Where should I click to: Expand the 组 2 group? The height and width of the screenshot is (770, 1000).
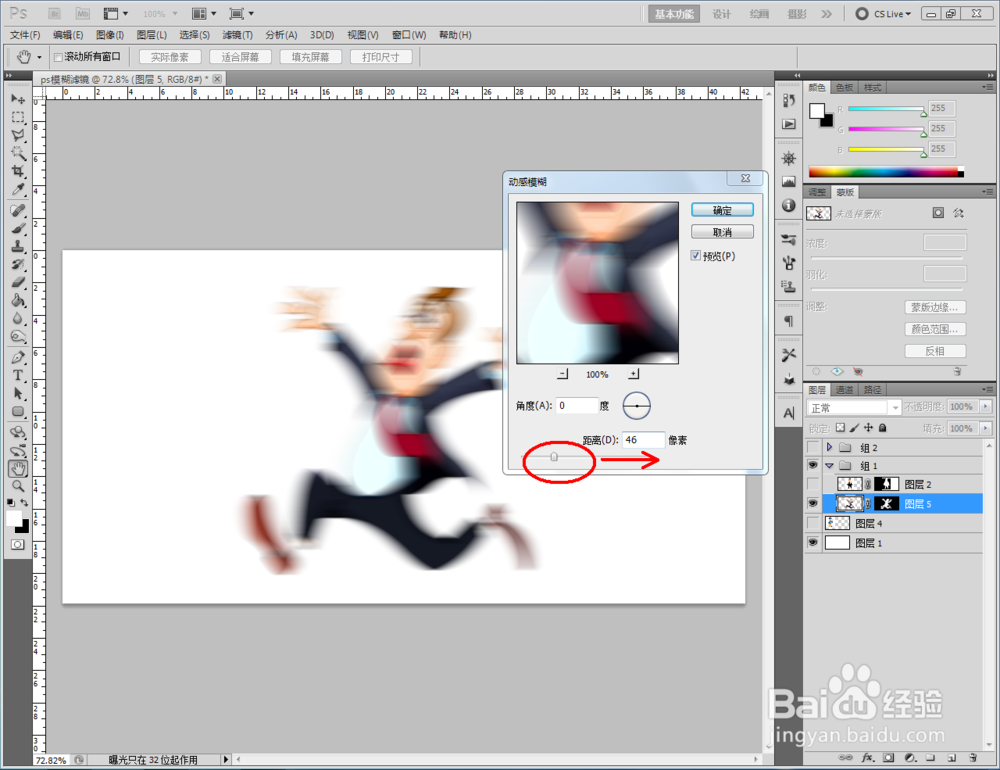829,448
